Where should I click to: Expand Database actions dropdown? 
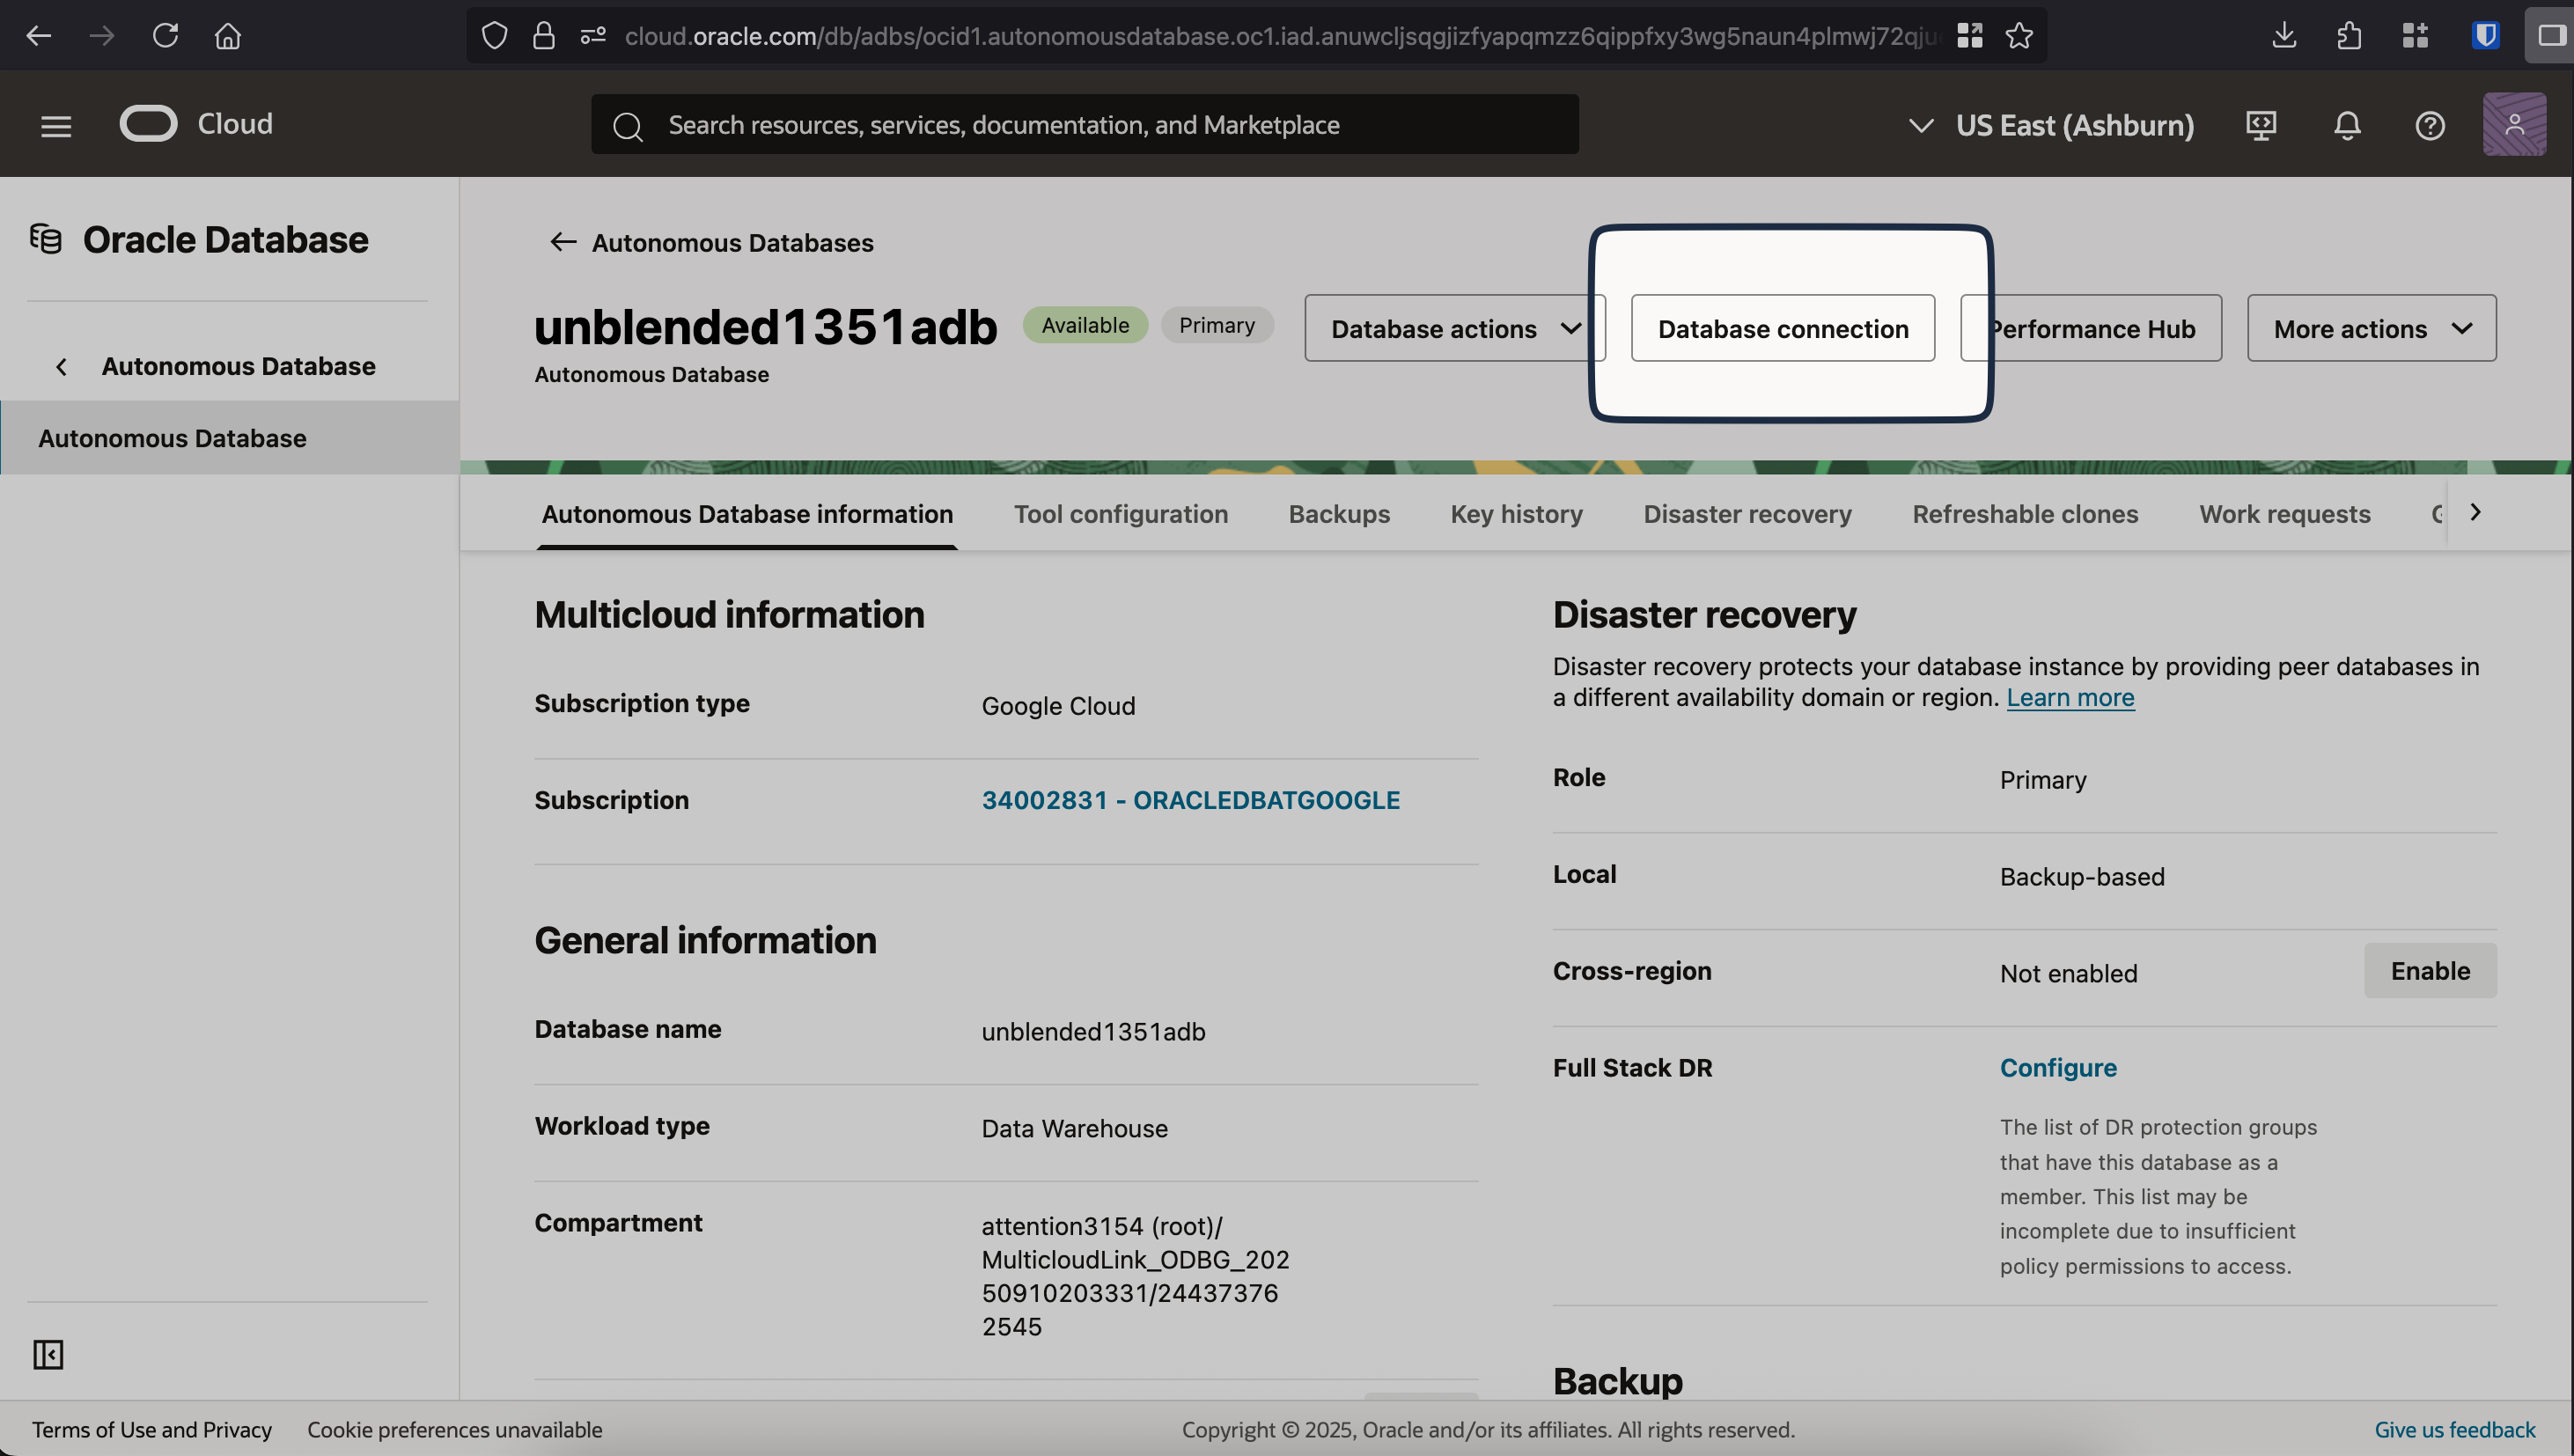(1454, 328)
